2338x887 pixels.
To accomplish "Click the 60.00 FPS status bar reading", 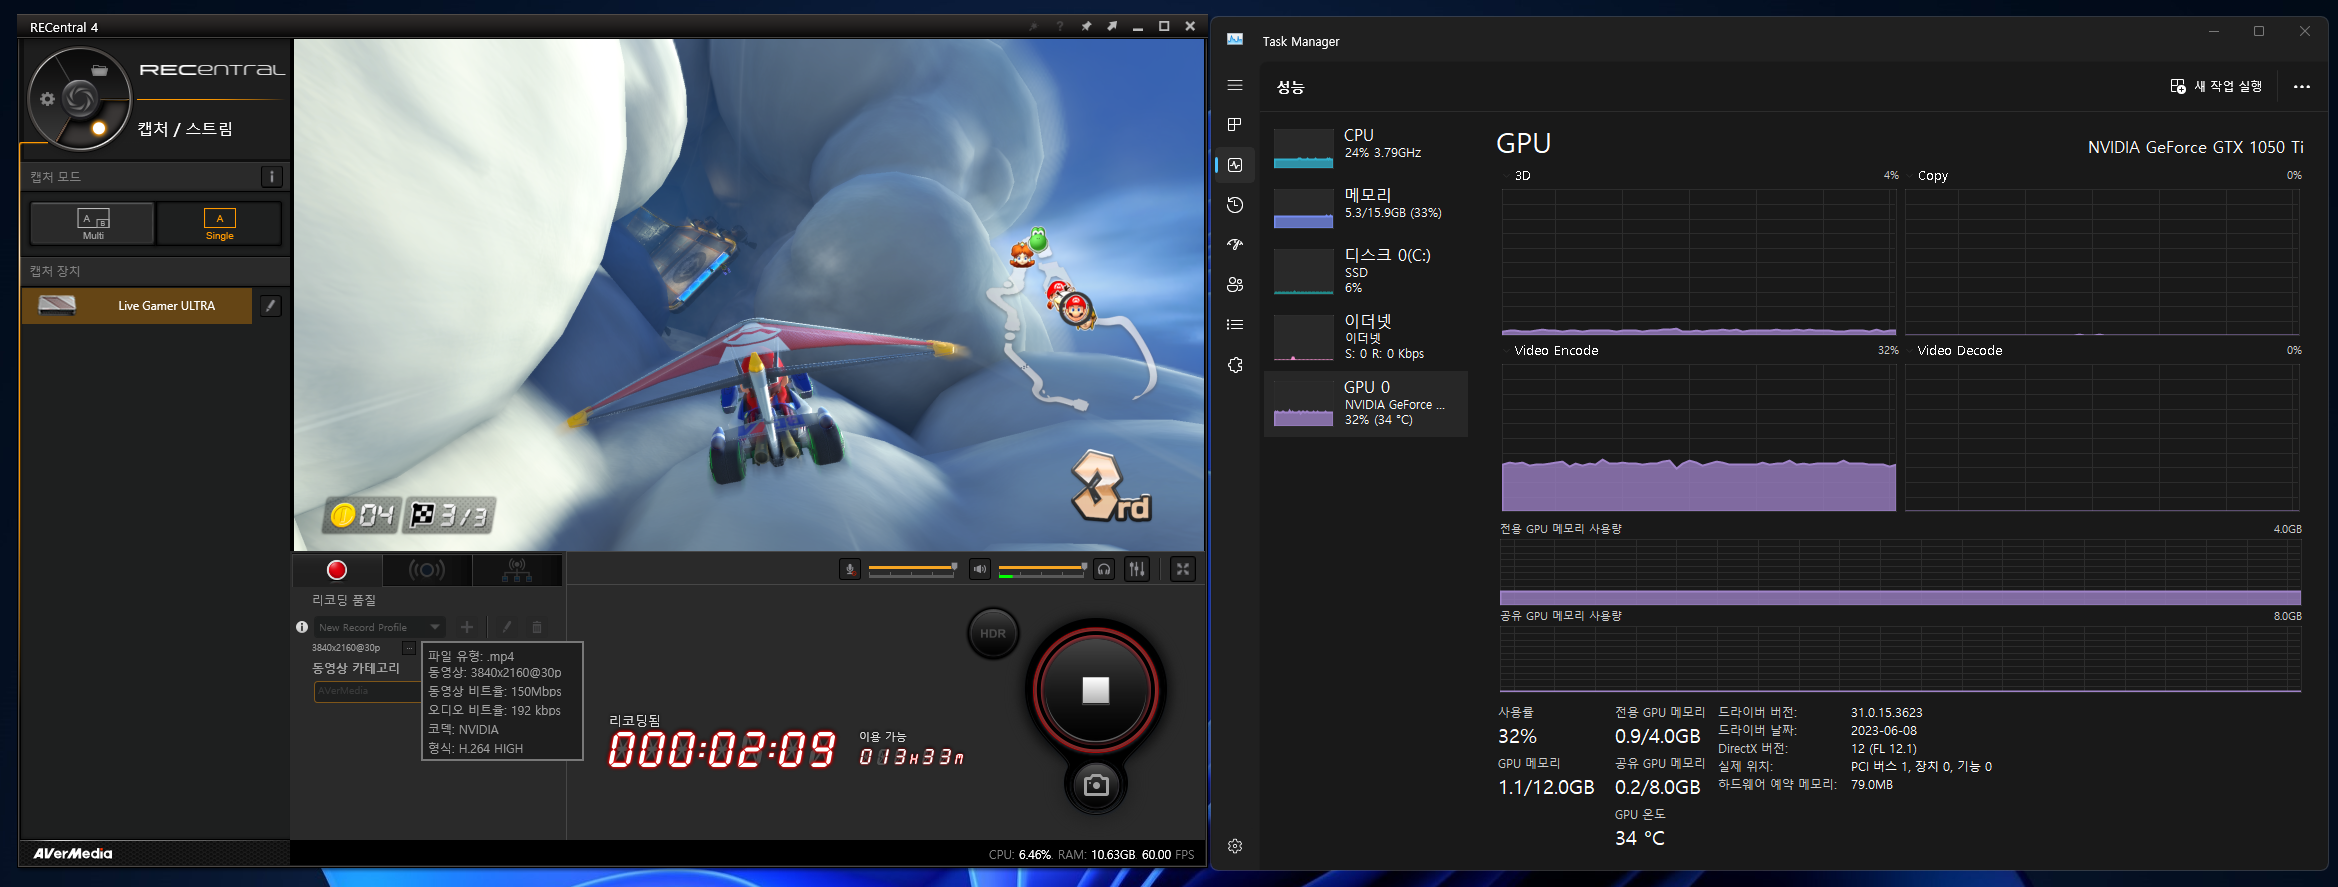I will click(x=1168, y=855).
